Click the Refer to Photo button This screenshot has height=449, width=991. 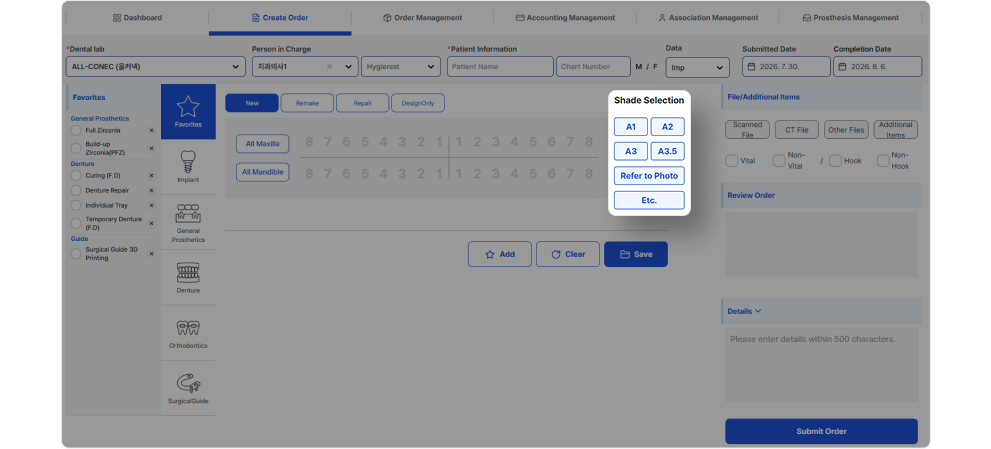coord(649,176)
